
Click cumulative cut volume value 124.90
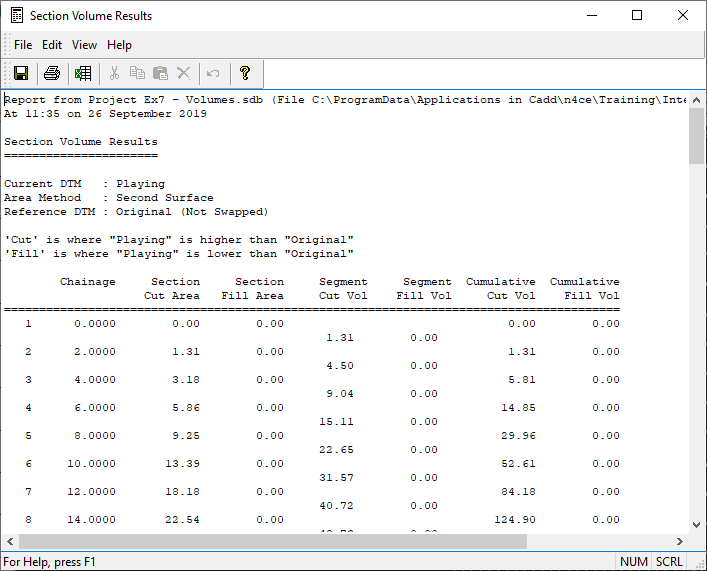coord(515,519)
